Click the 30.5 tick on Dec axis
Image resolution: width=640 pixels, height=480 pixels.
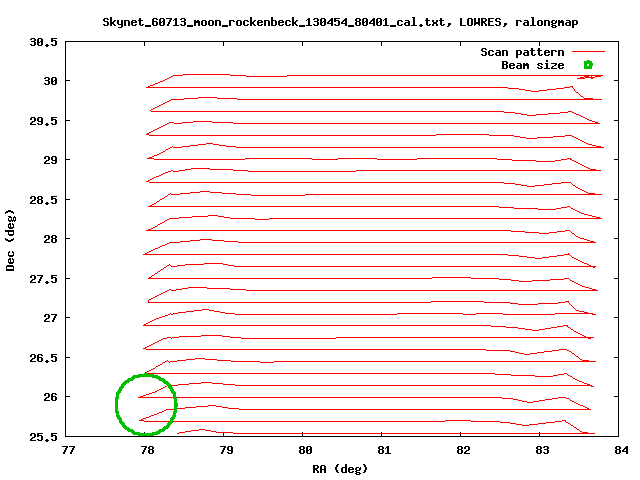[x=44, y=42]
